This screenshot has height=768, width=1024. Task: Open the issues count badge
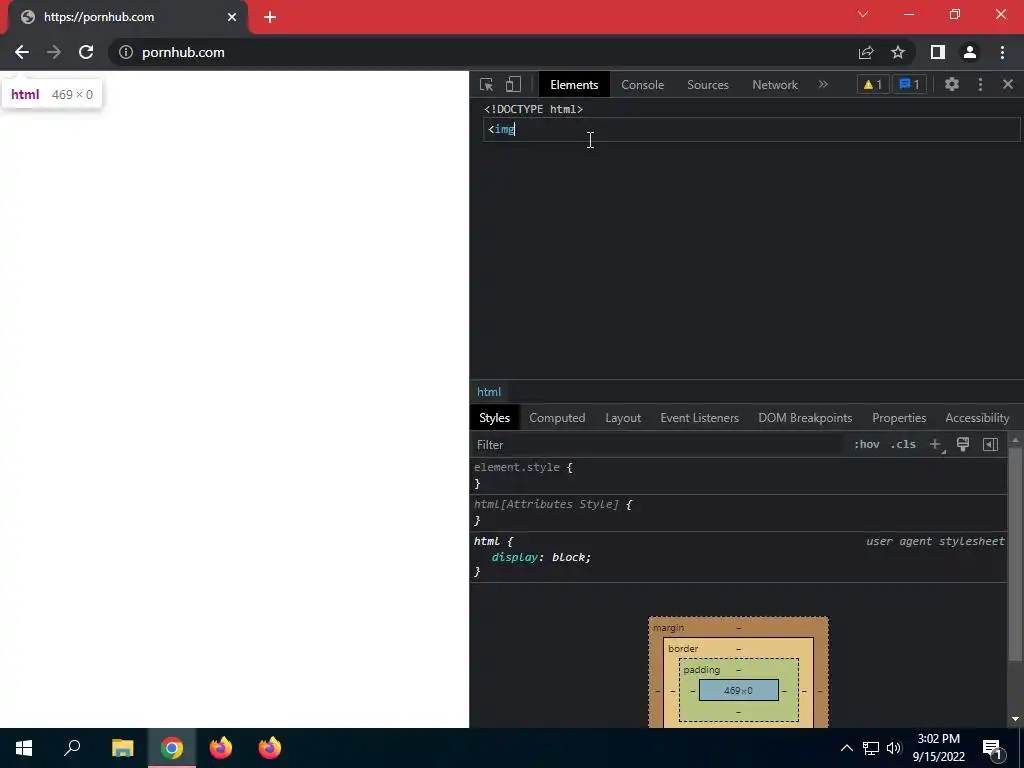(x=909, y=84)
